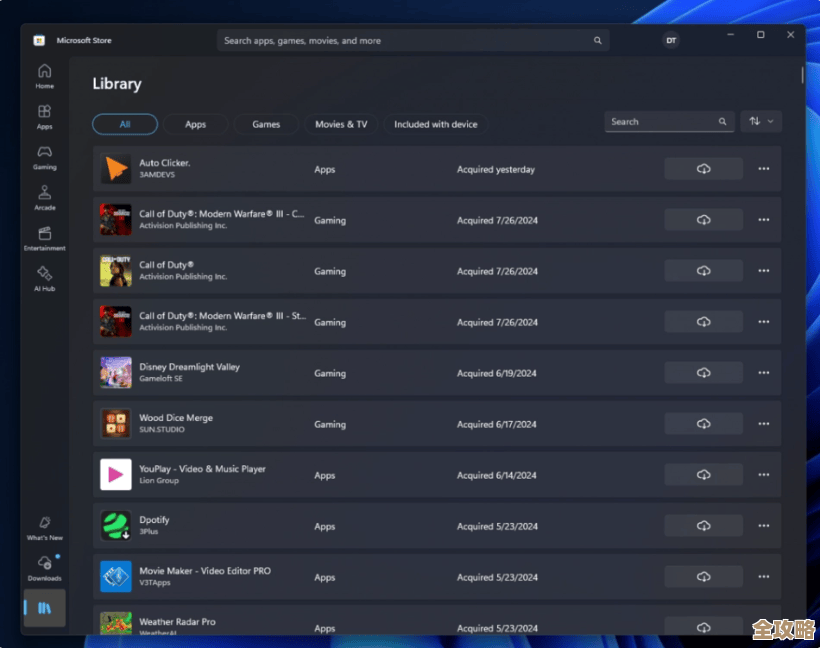820x648 pixels.
Task: Click the Library search field
Action: [x=660, y=122]
